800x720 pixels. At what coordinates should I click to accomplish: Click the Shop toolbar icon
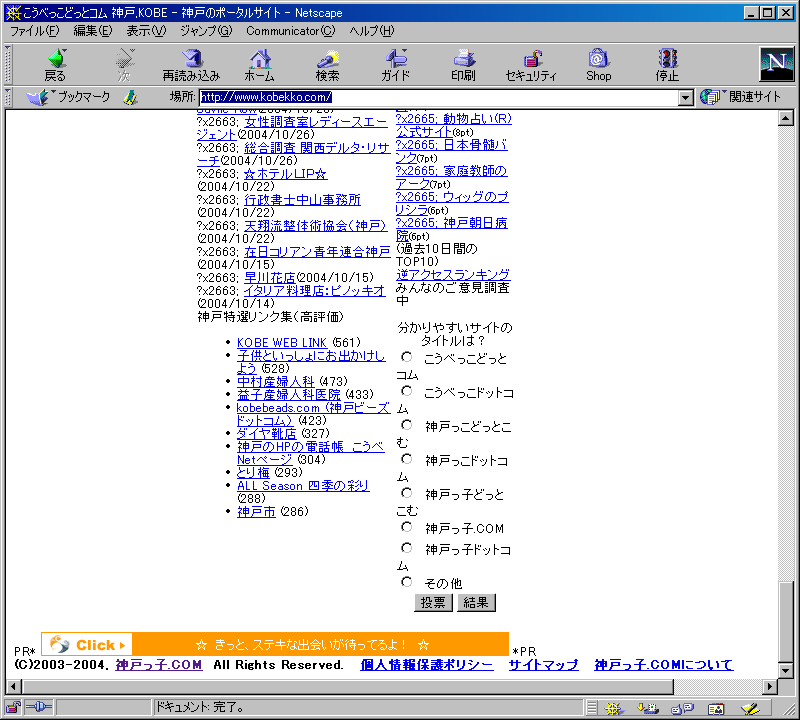(598, 65)
